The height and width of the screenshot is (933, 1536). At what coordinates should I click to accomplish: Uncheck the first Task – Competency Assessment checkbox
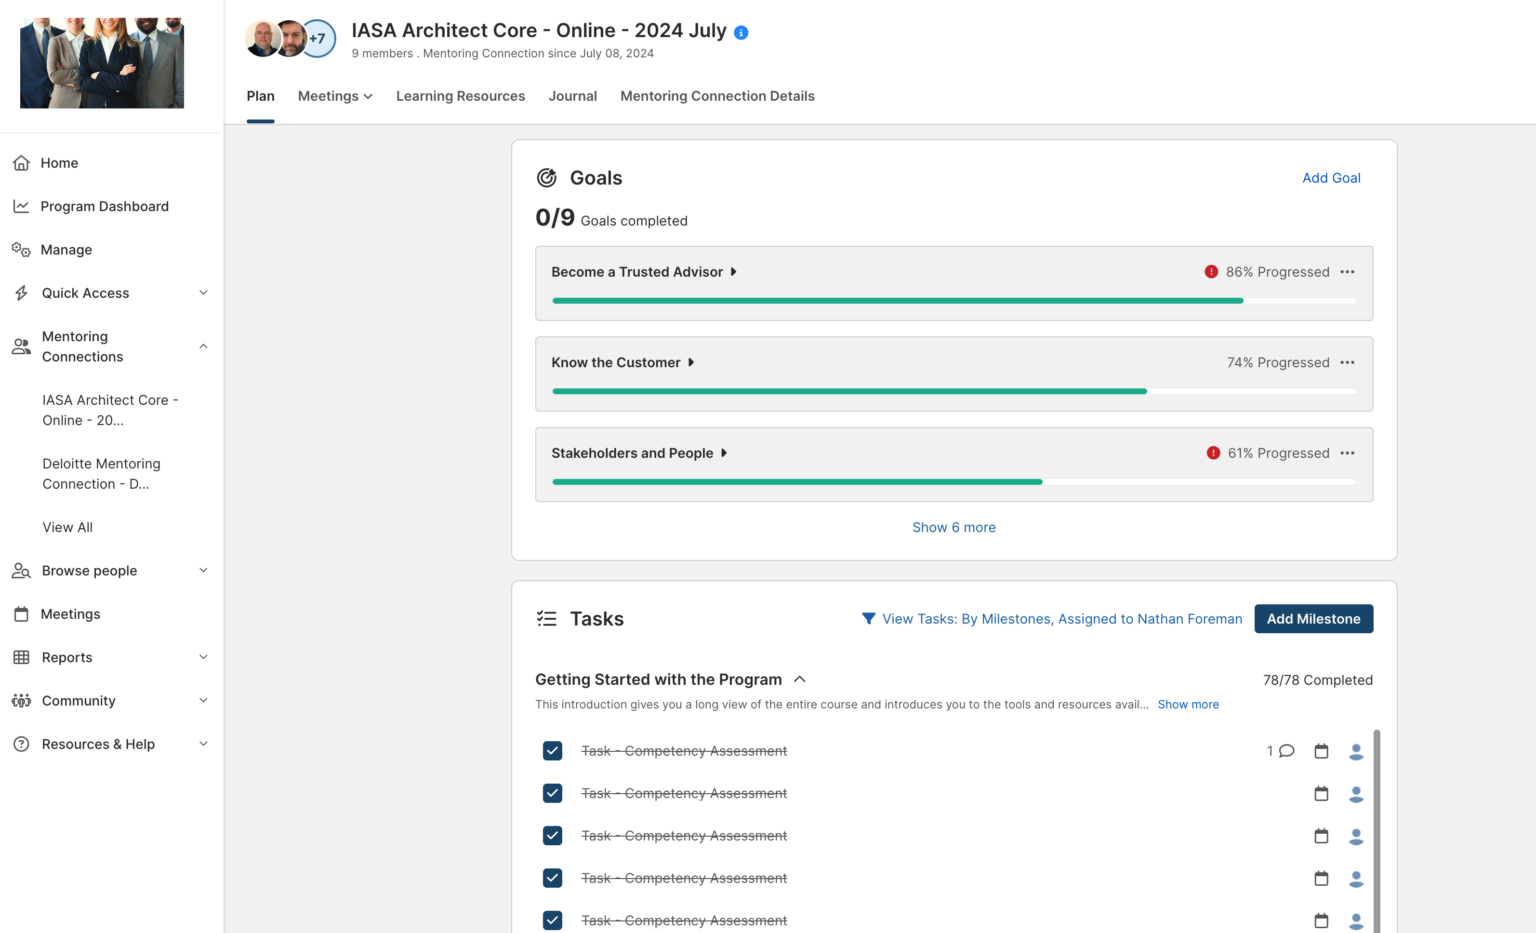[552, 750]
